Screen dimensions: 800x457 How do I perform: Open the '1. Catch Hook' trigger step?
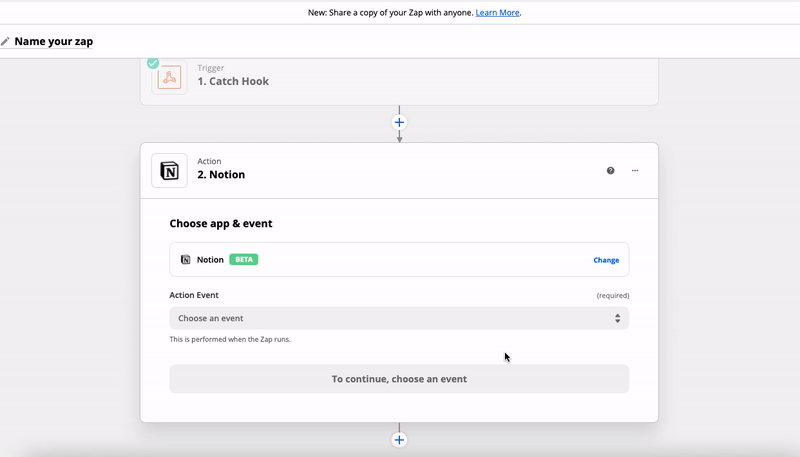399,82
